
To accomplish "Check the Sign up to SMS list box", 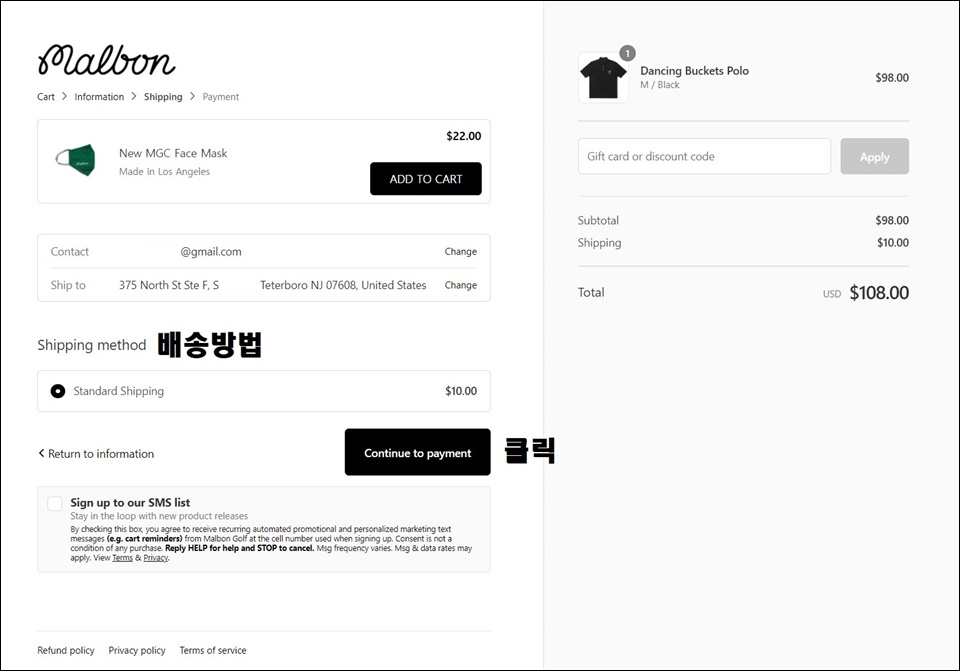I will point(55,503).
